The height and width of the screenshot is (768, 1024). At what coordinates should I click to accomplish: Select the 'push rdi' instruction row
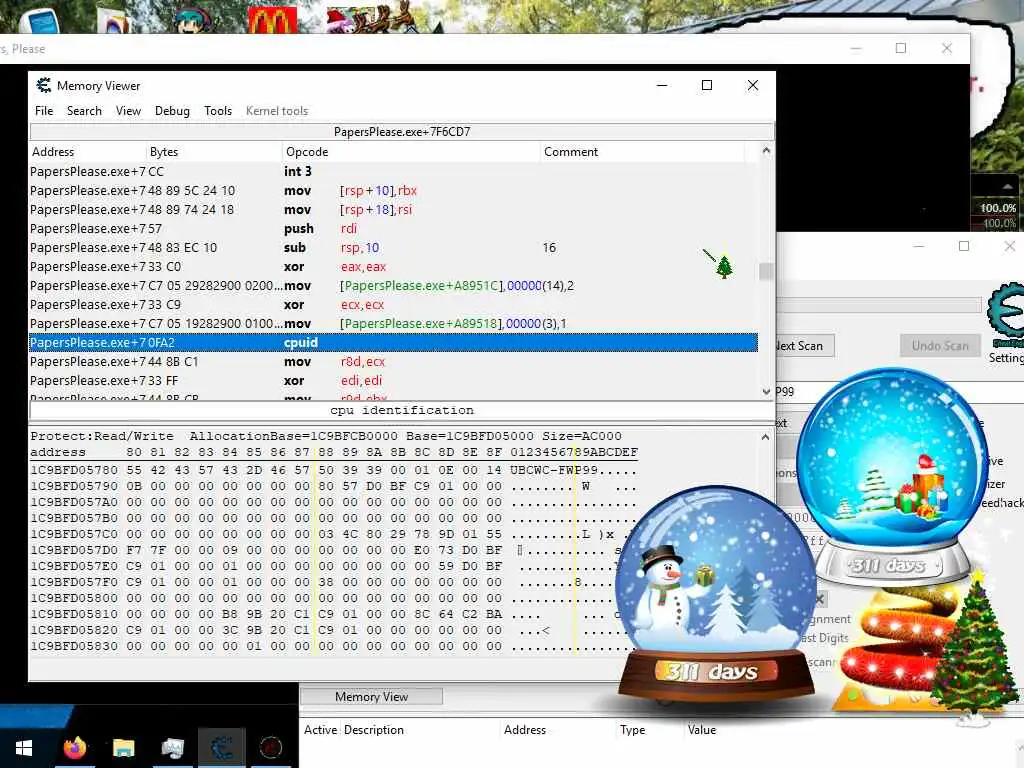pyautogui.click(x=393, y=229)
